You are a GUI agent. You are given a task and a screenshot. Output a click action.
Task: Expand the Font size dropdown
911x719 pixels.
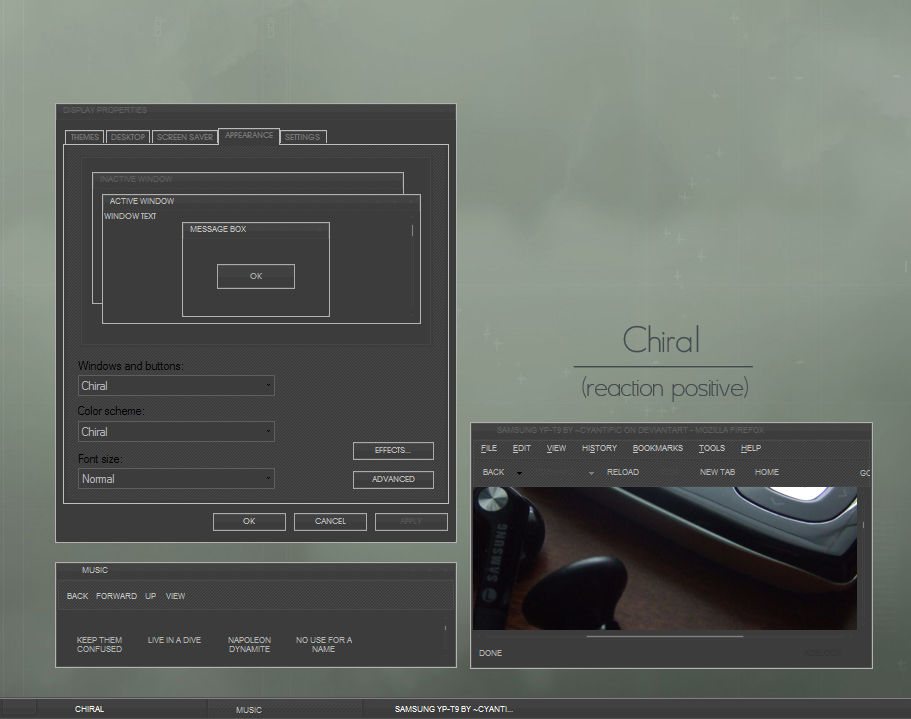(268, 478)
